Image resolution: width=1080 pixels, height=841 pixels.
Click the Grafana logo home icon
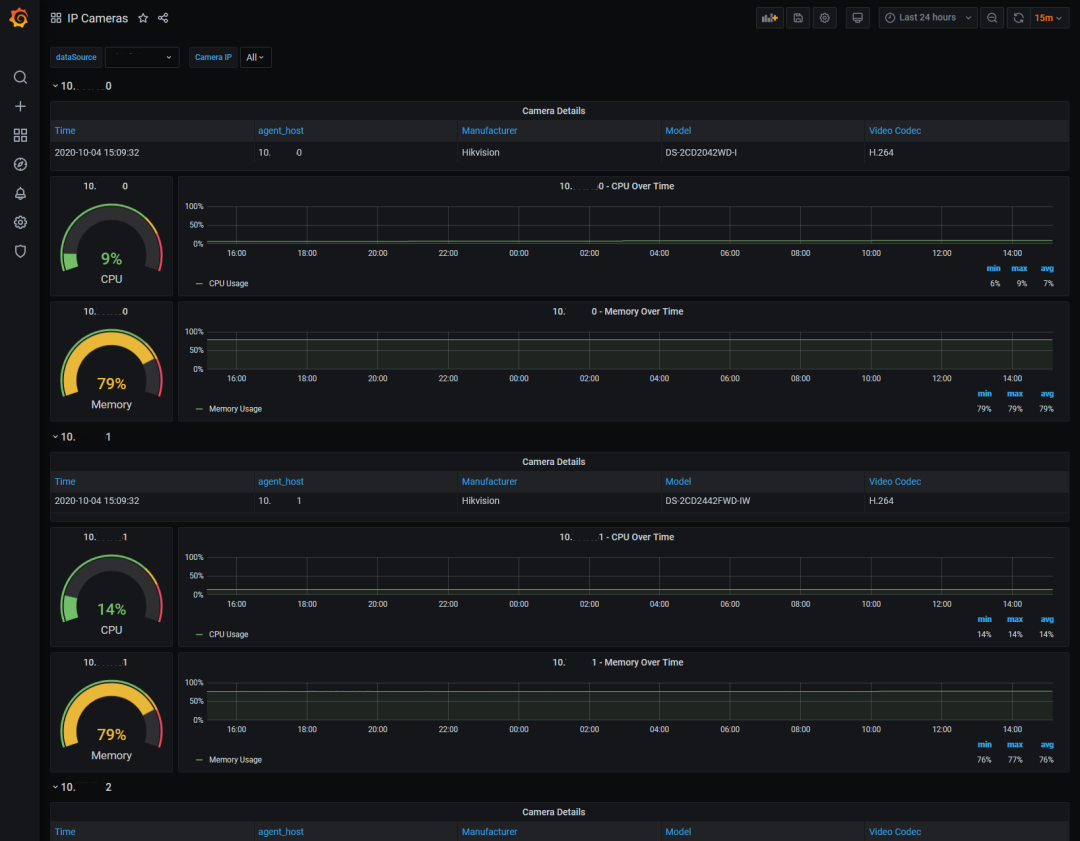tap(19, 18)
